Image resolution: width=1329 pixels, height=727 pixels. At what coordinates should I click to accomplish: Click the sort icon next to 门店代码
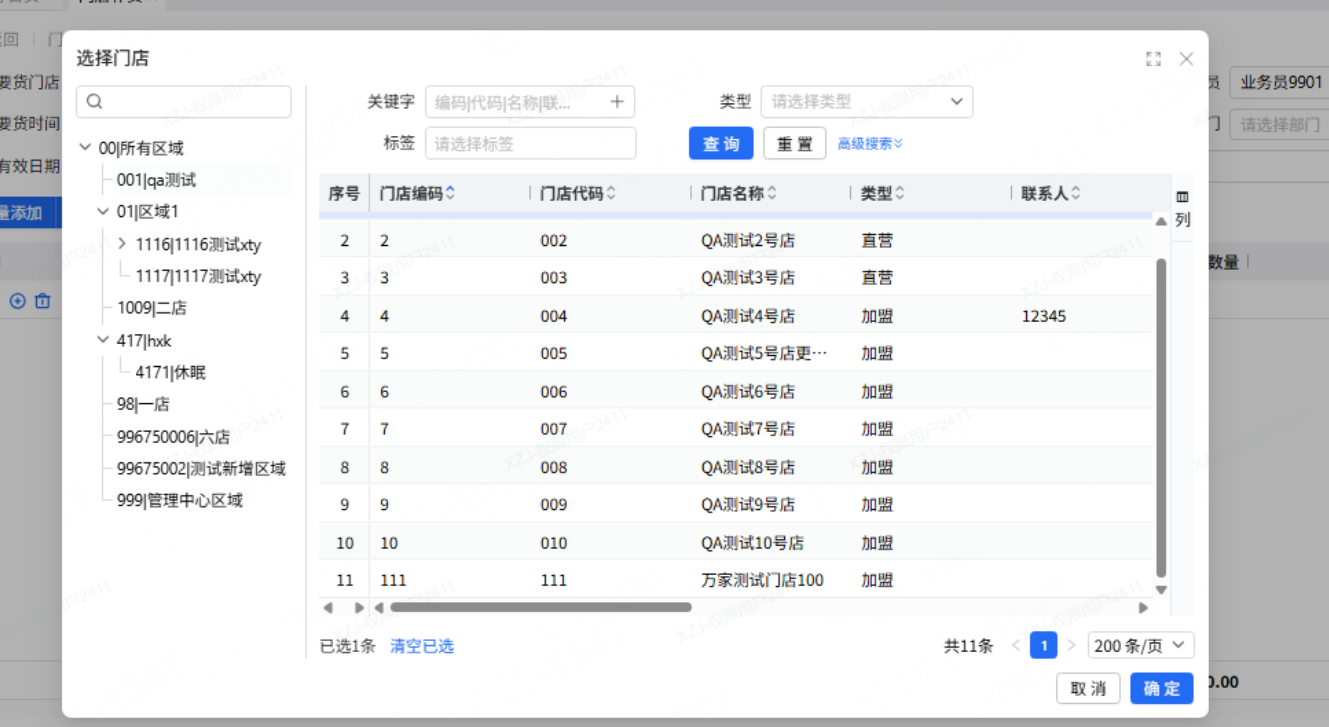point(611,193)
